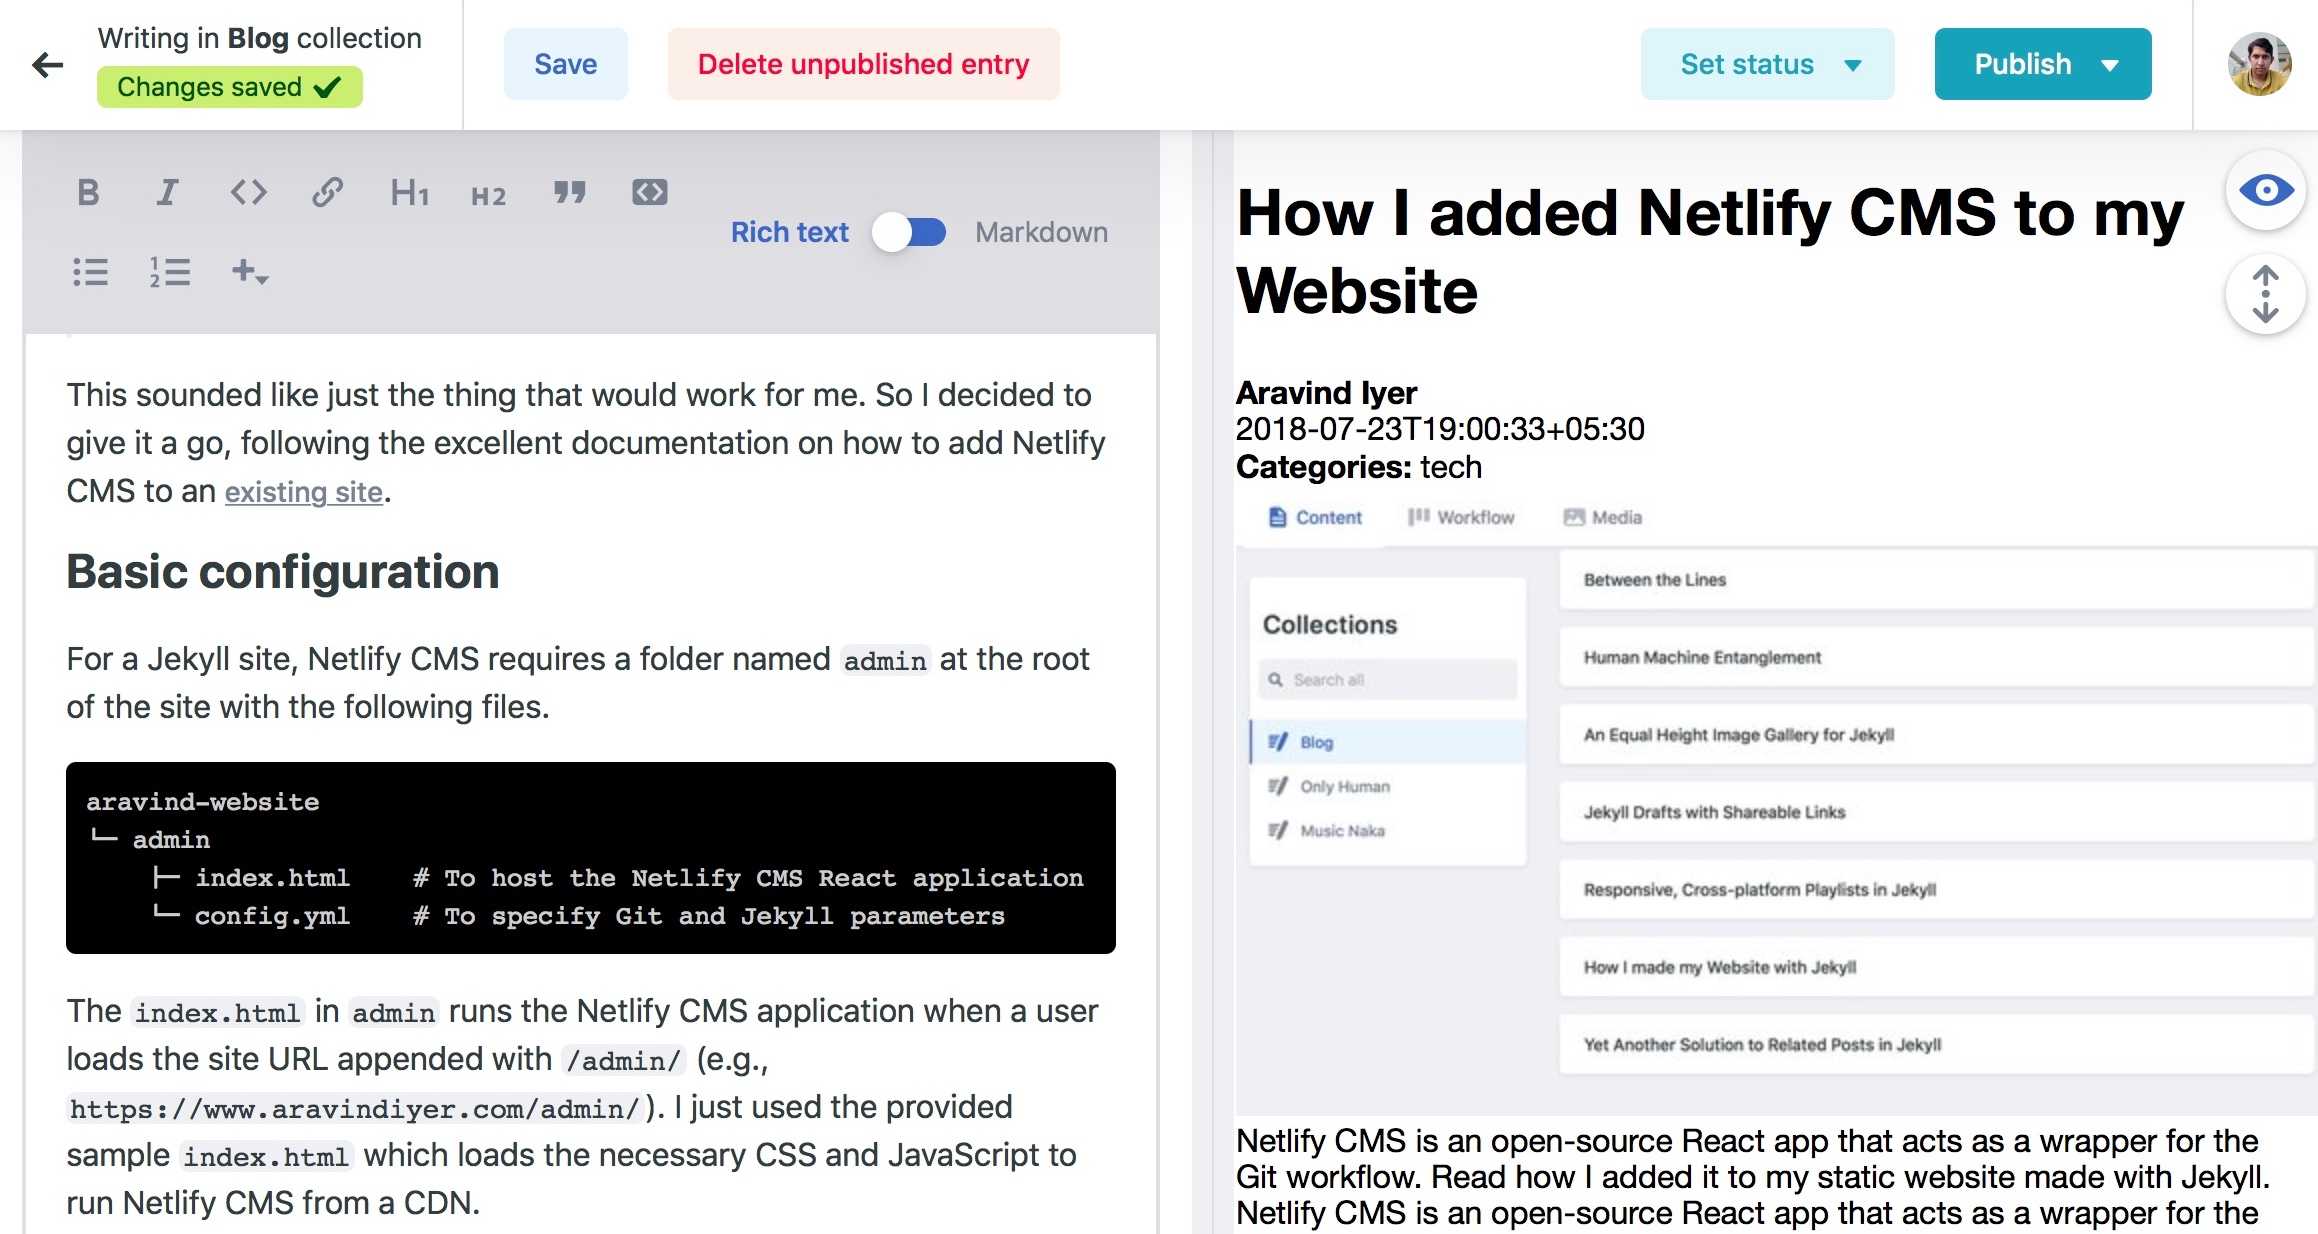Click the Code inline formatting icon
This screenshot has height=1234, width=2318.
(x=250, y=192)
